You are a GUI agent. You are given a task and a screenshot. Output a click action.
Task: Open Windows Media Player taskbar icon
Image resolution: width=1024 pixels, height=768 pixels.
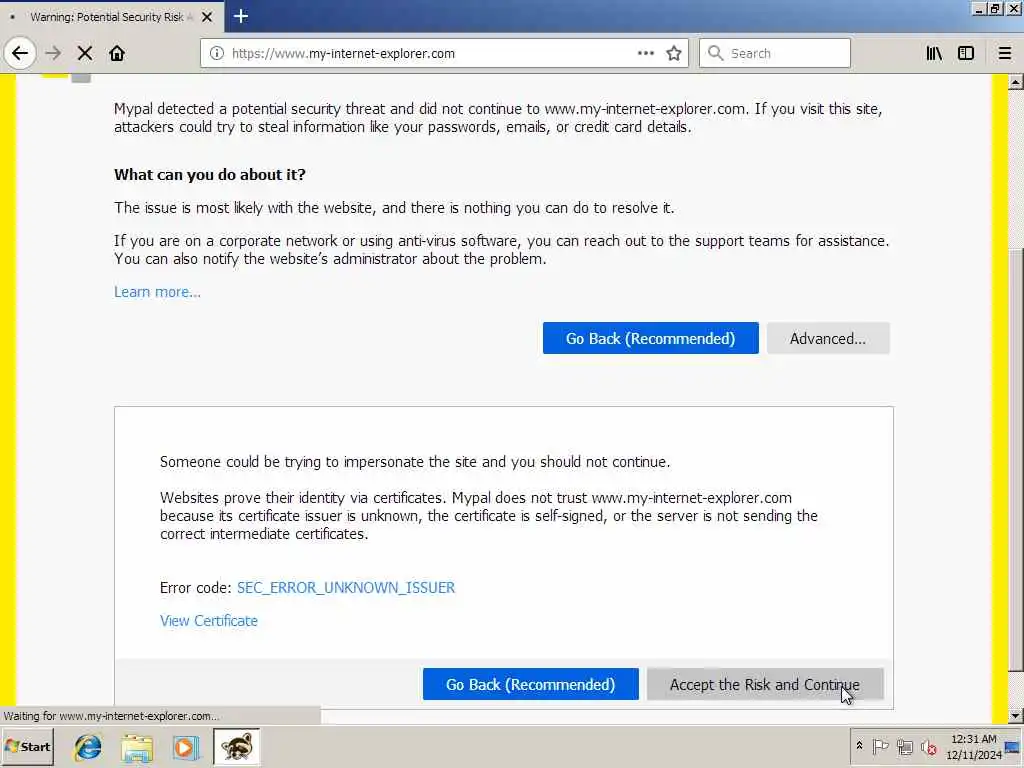click(x=185, y=747)
